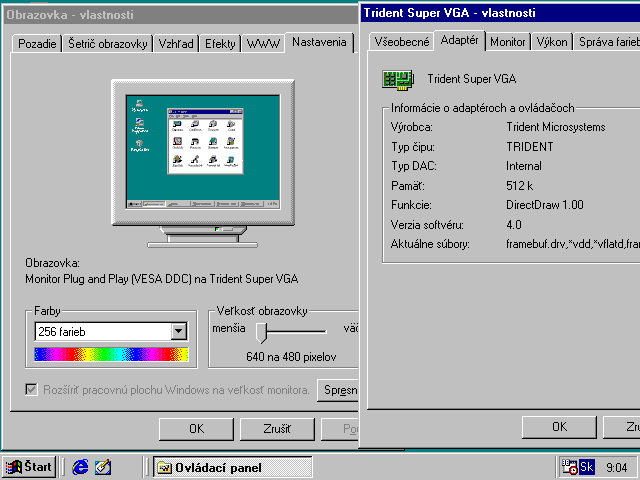Switch to the Všeobecné tab in Trident dialog
Viewport: 640px width, 480px height.
click(x=402, y=42)
